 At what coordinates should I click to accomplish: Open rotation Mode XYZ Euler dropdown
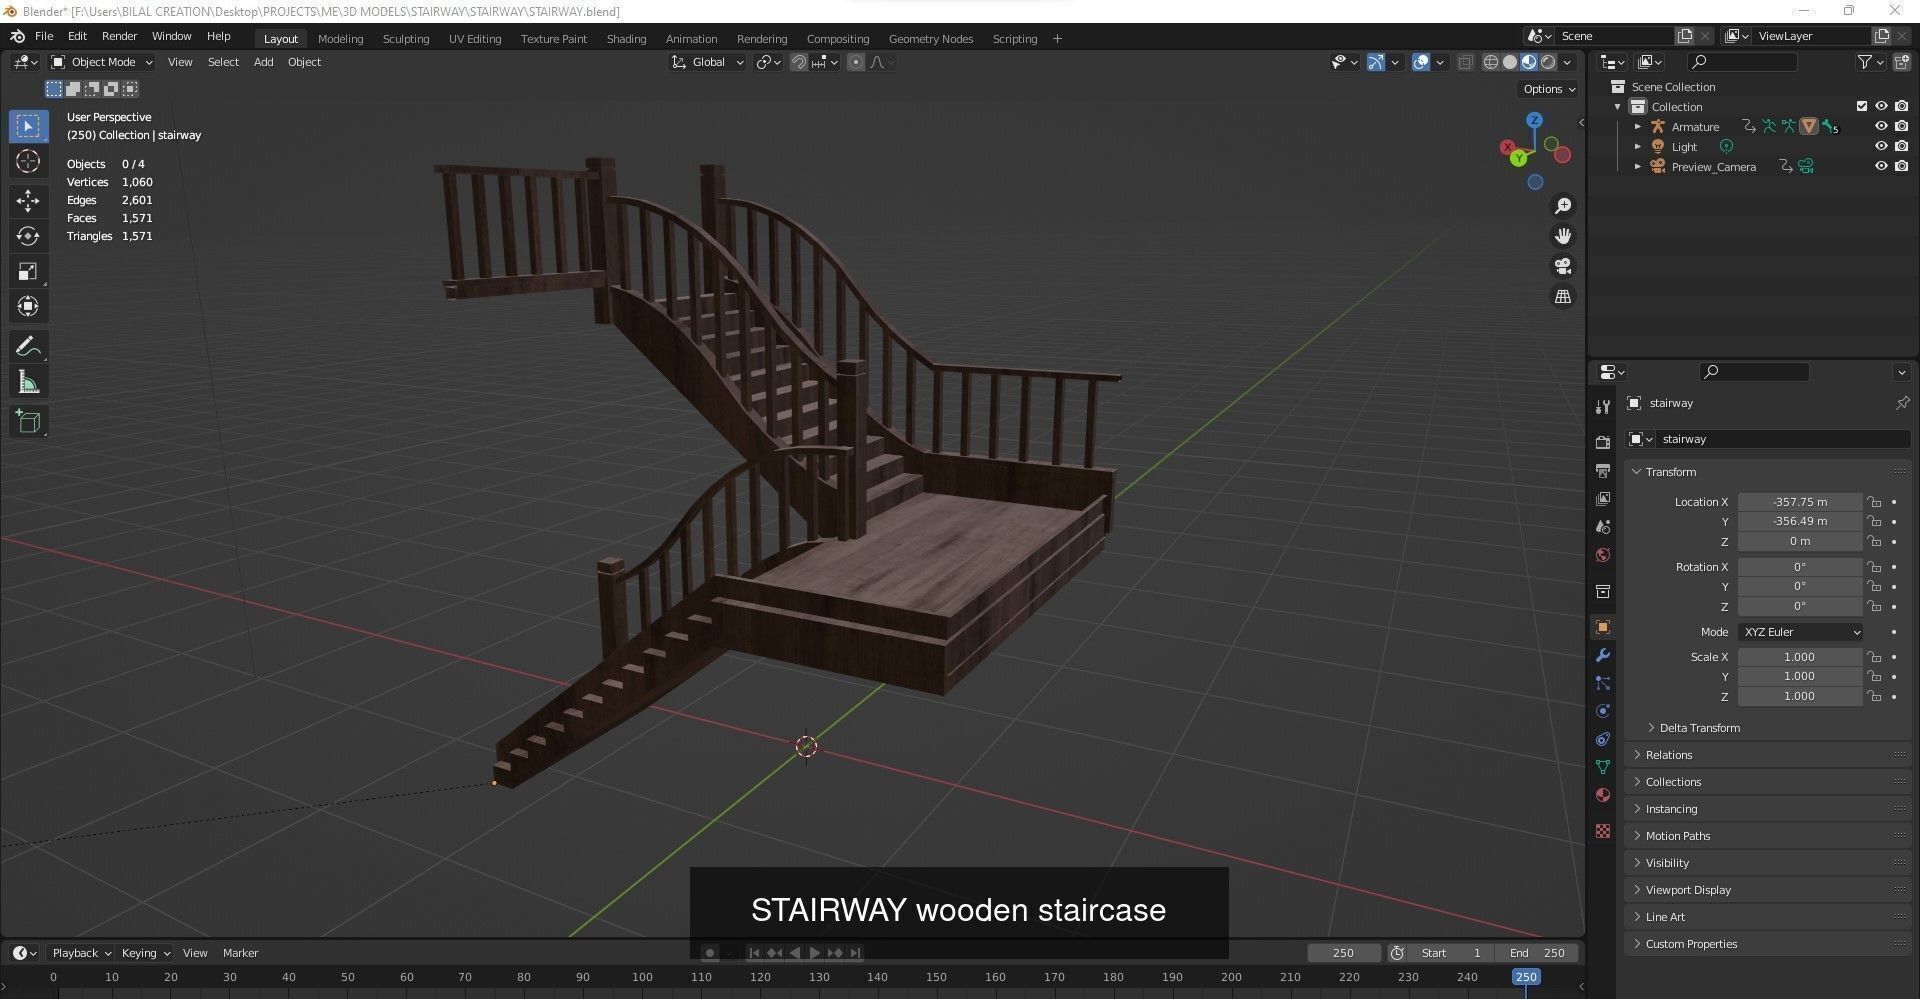(x=1801, y=632)
